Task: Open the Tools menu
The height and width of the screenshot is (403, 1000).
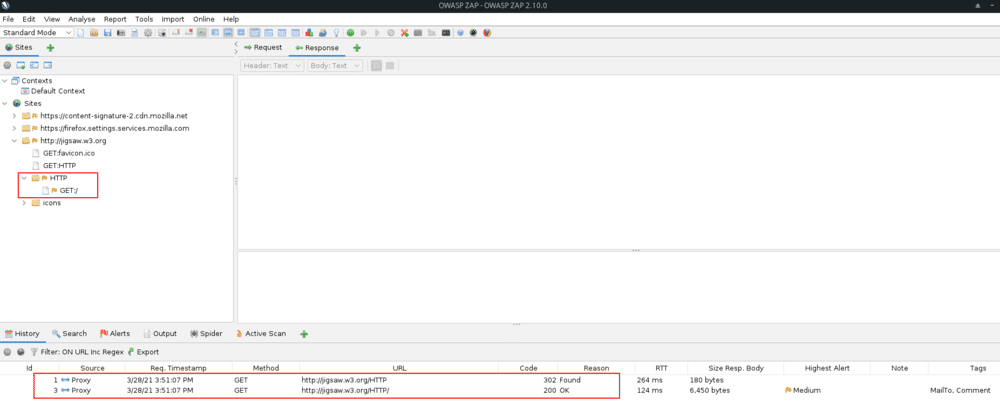Action: pos(144,19)
